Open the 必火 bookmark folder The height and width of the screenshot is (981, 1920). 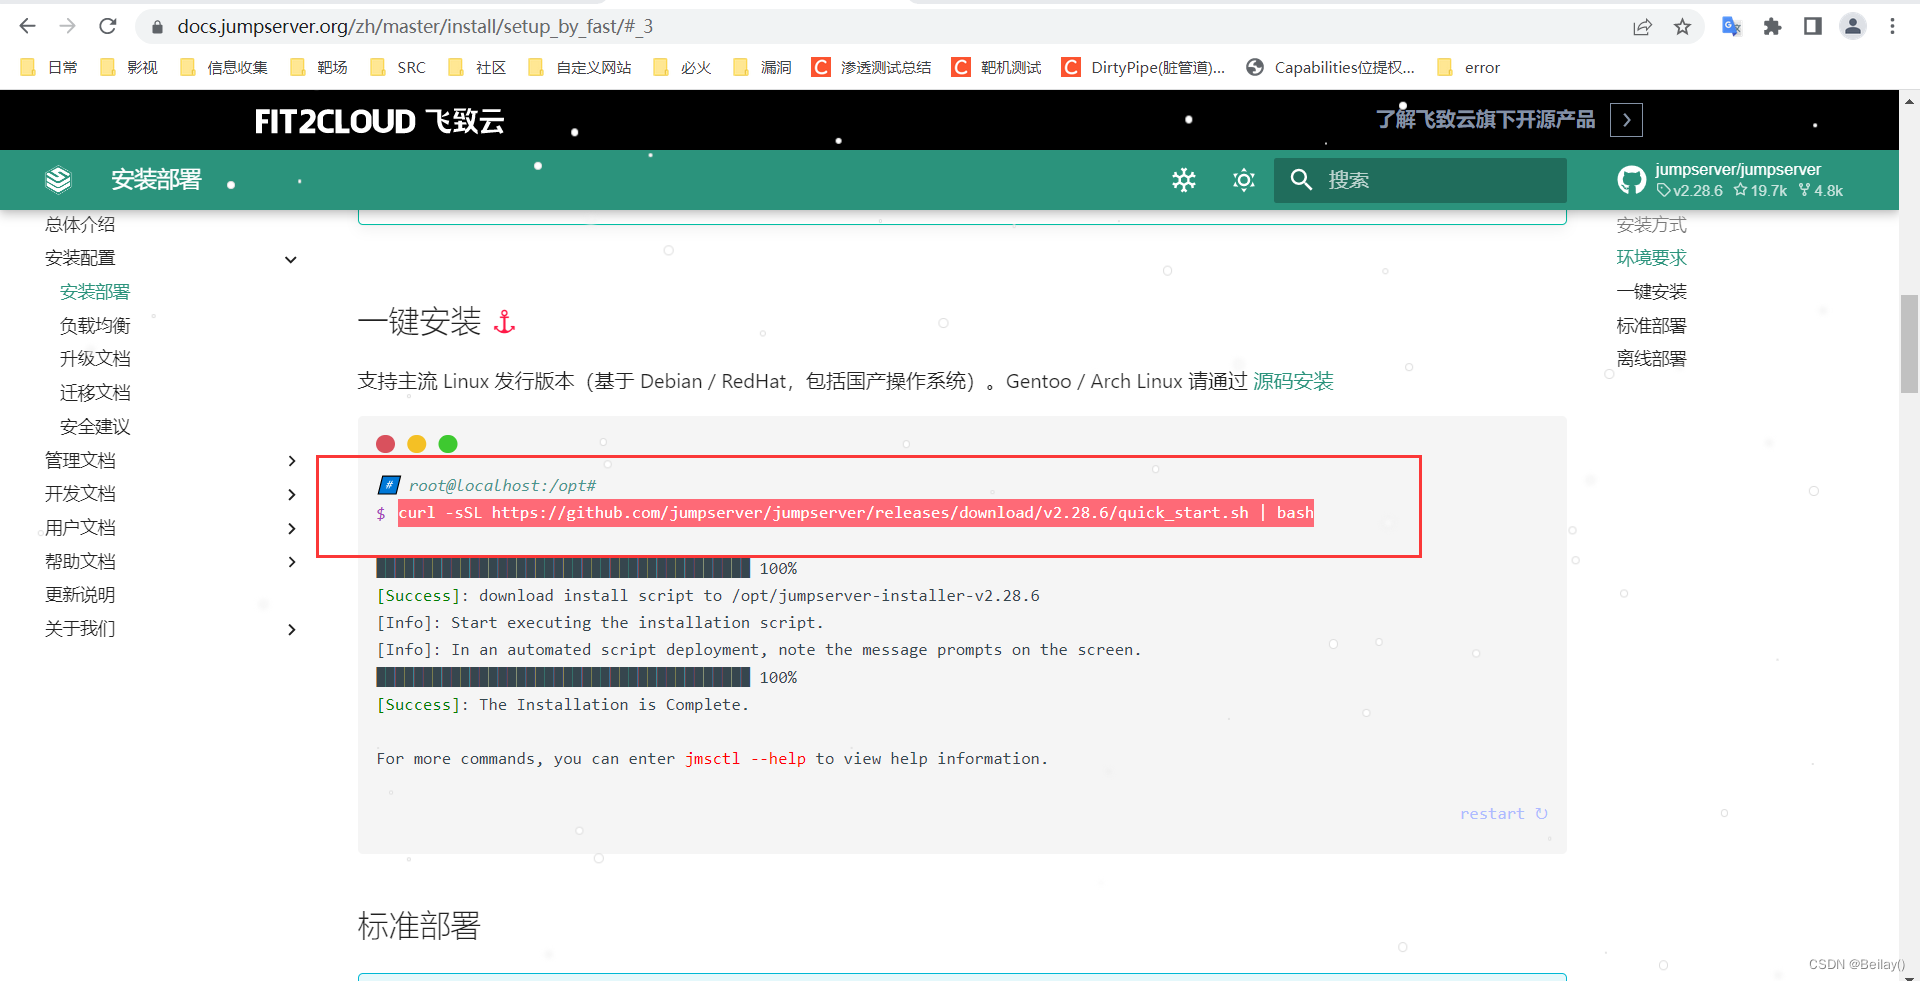click(682, 67)
